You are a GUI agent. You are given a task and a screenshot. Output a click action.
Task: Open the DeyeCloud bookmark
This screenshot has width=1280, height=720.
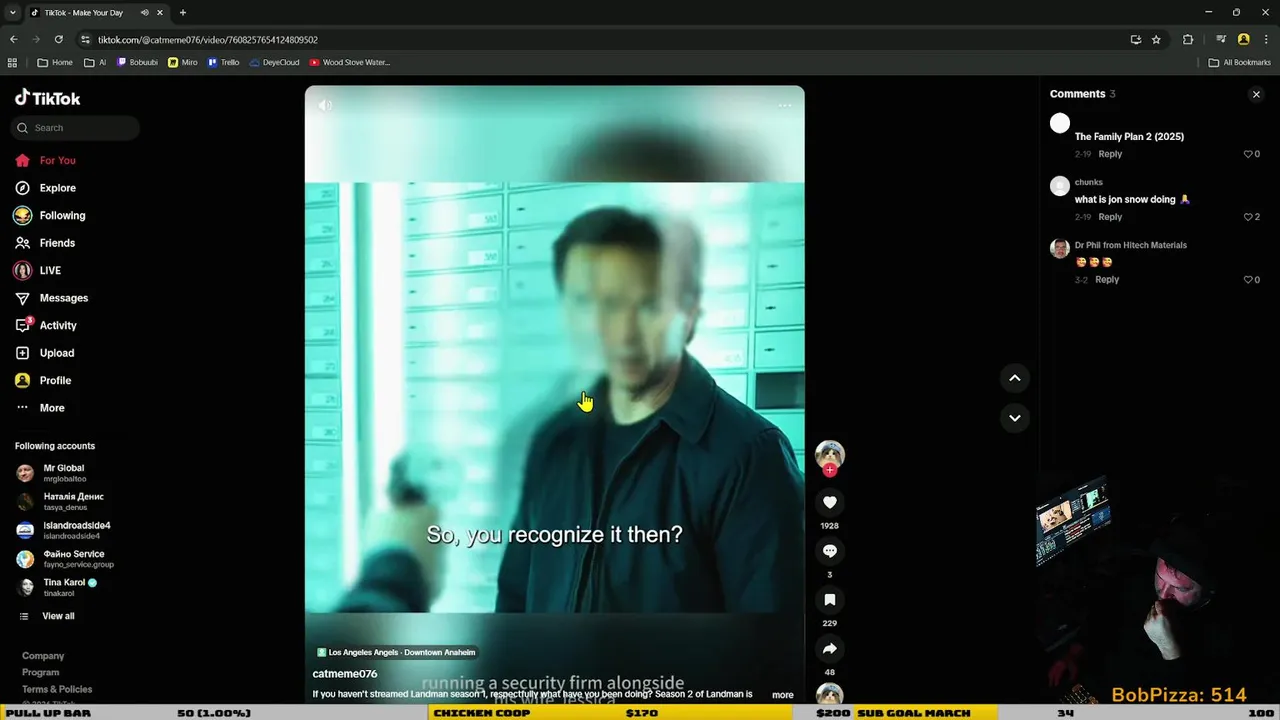274,62
